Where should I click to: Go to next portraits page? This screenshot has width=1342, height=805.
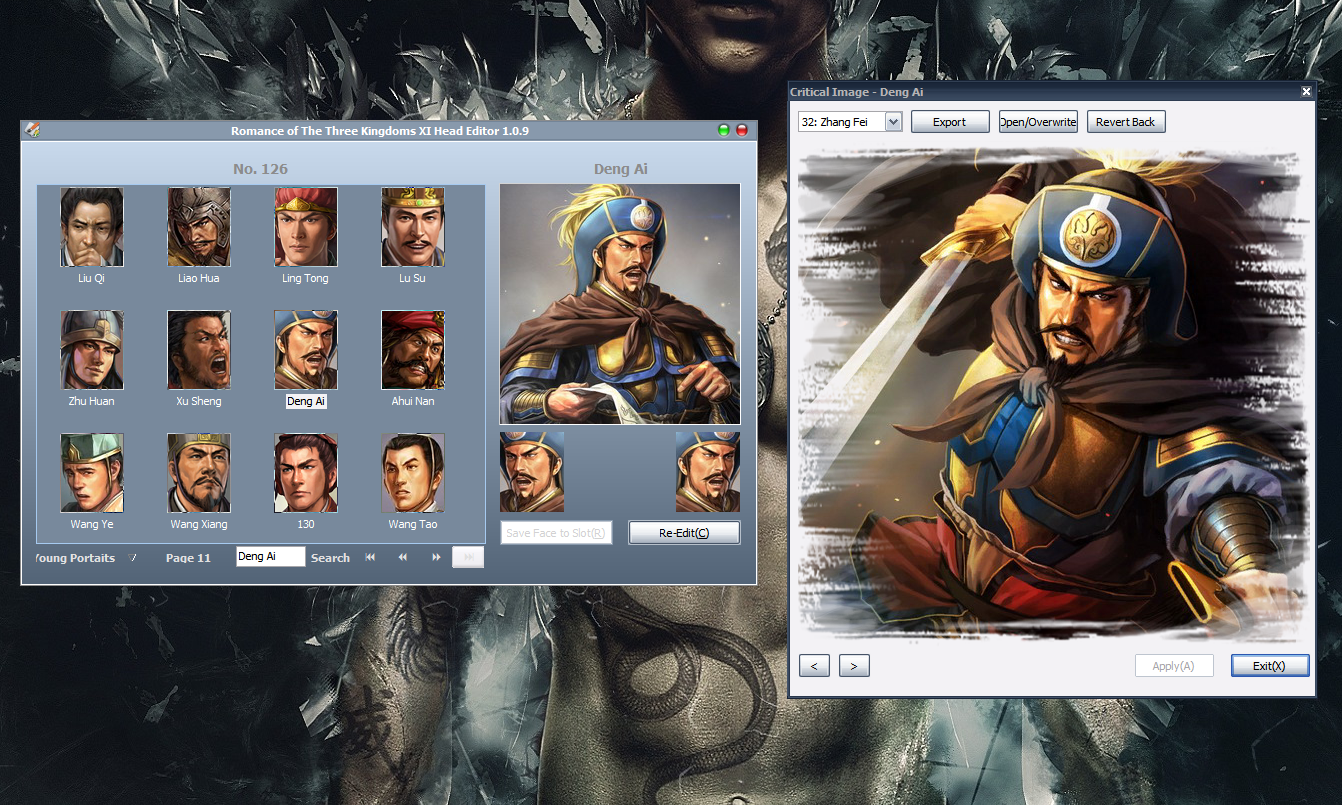click(x=436, y=557)
